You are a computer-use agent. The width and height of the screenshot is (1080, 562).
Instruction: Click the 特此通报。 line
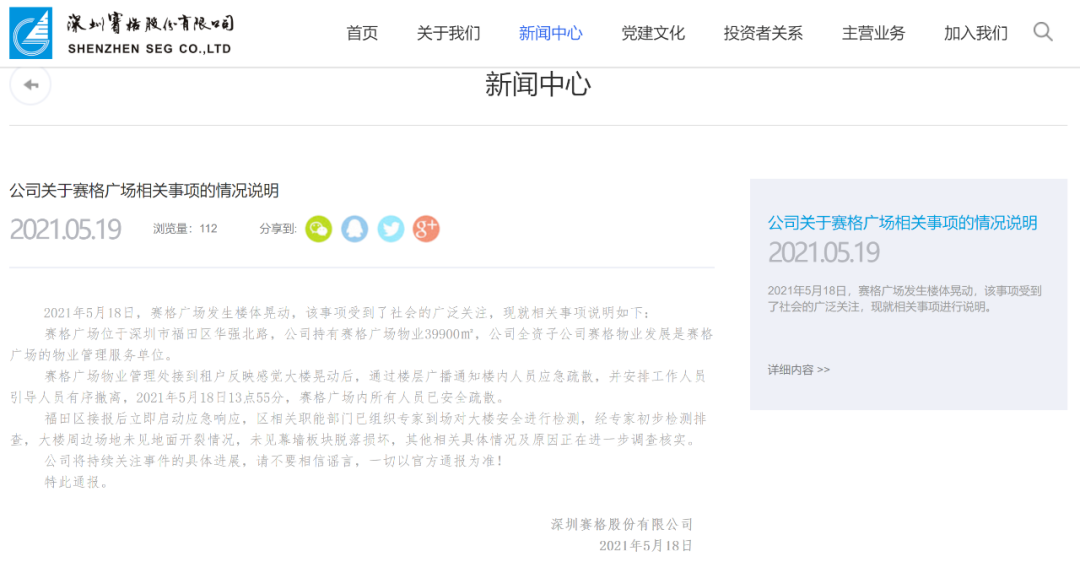coord(77,482)
